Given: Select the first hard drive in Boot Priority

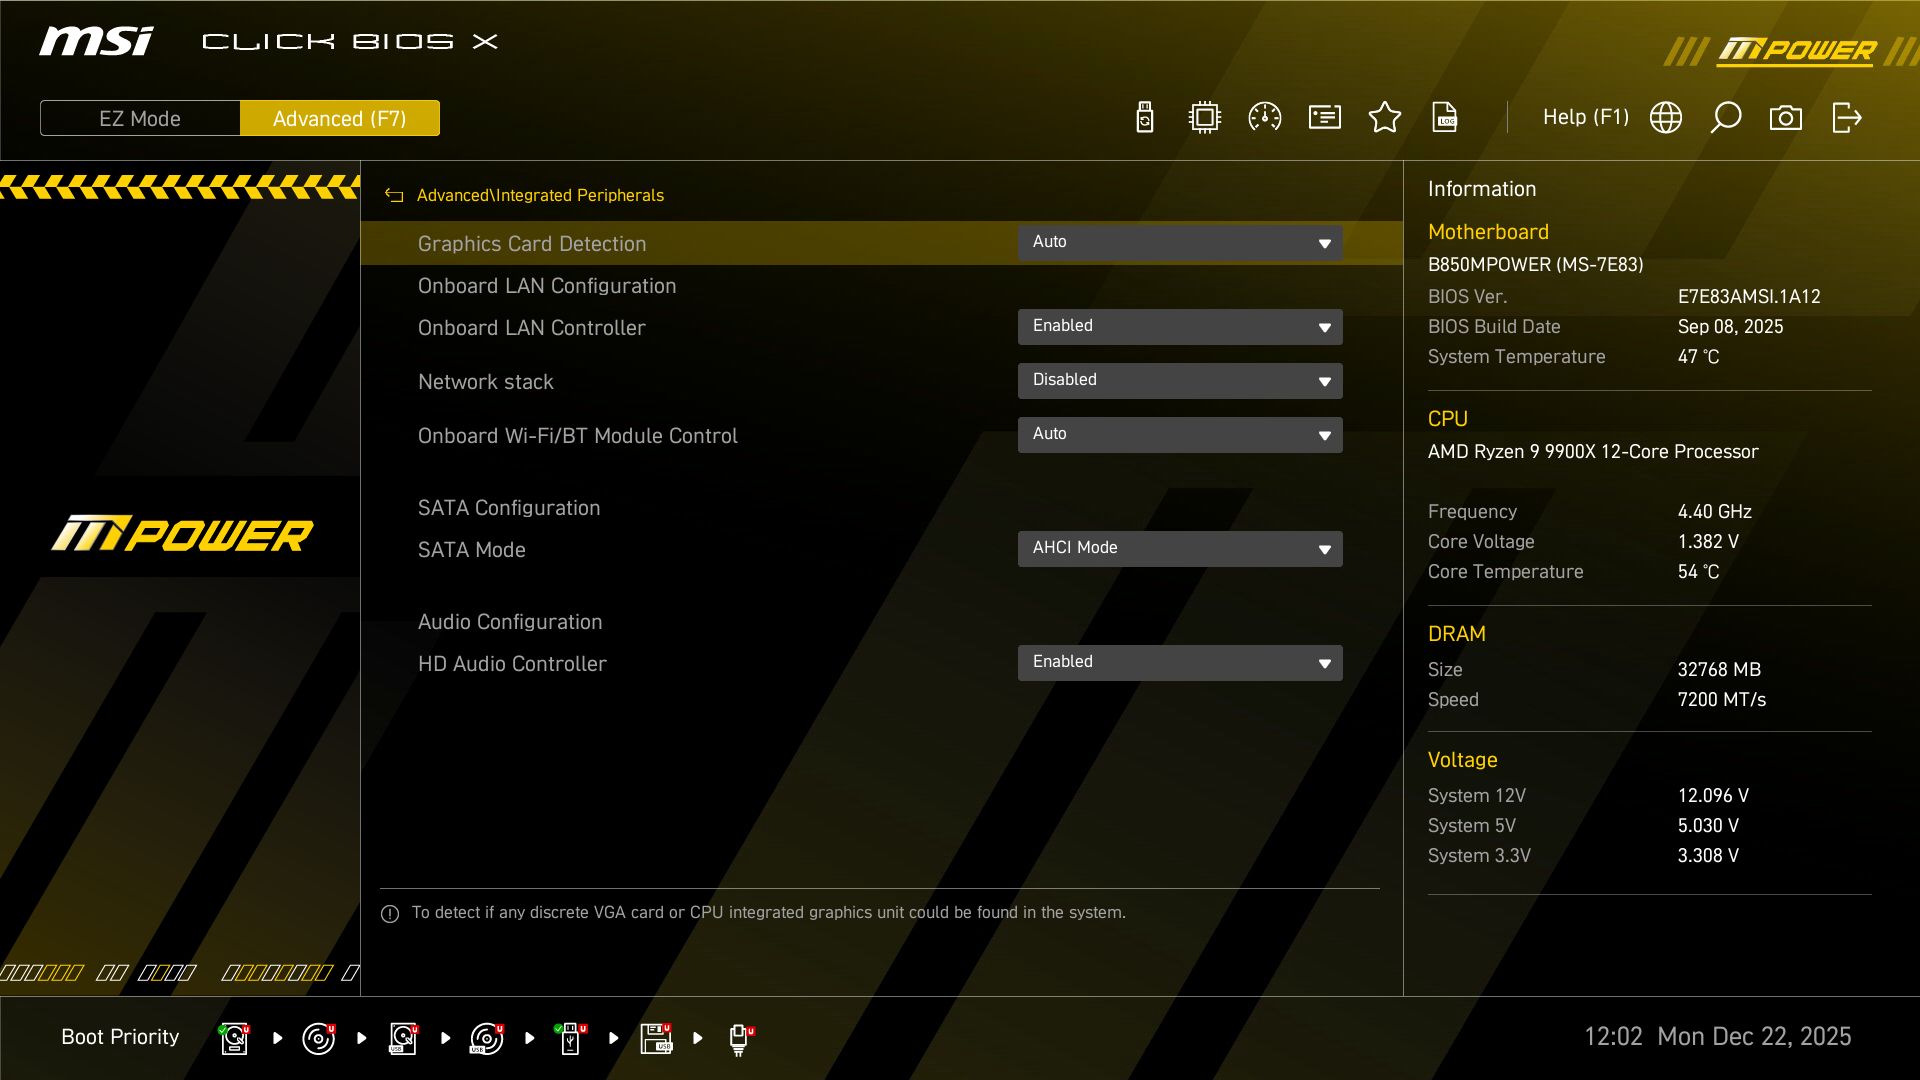Looking at the screenshot, I should click(x=234, y=1038).
